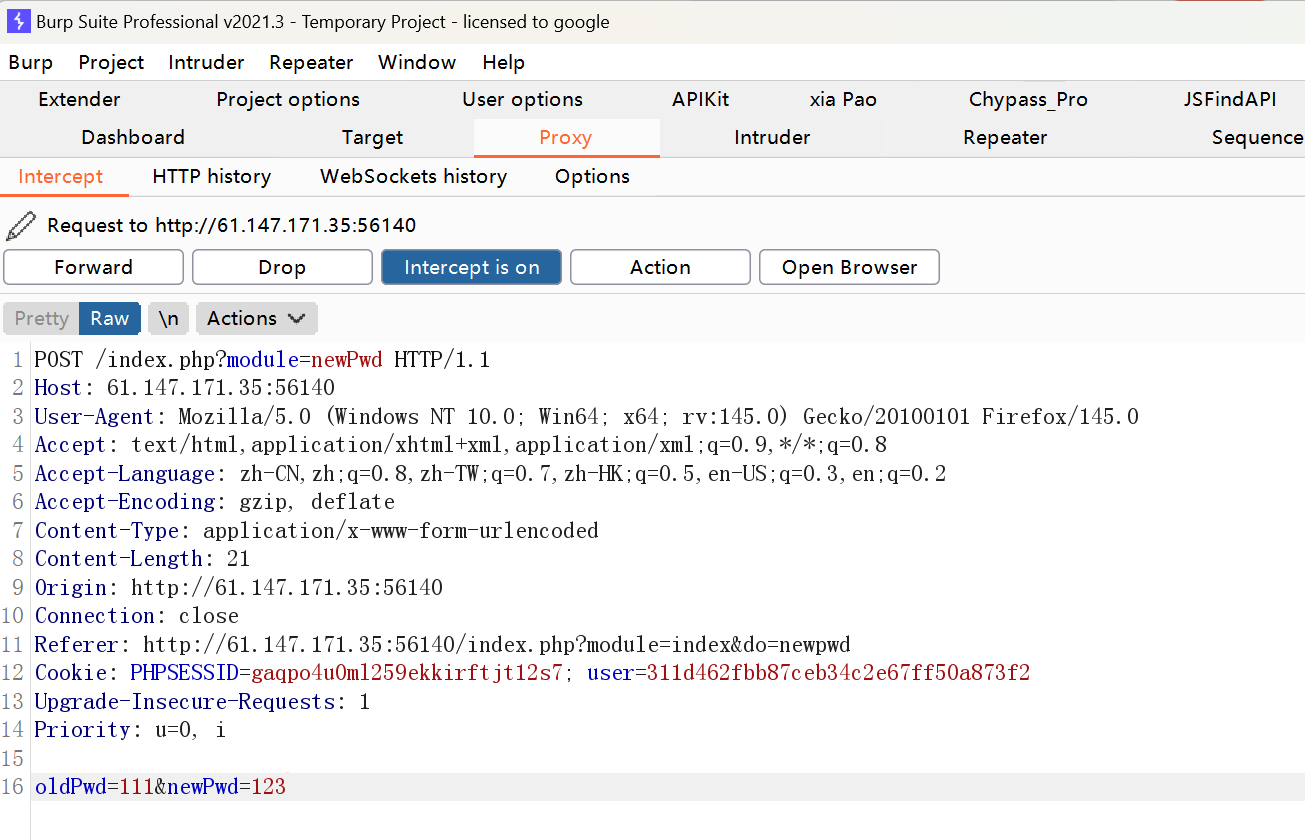This screenshot has width=1305, height=840.
Task: Click the Priority: u=0, i line
Action: (x=130, y=730)
